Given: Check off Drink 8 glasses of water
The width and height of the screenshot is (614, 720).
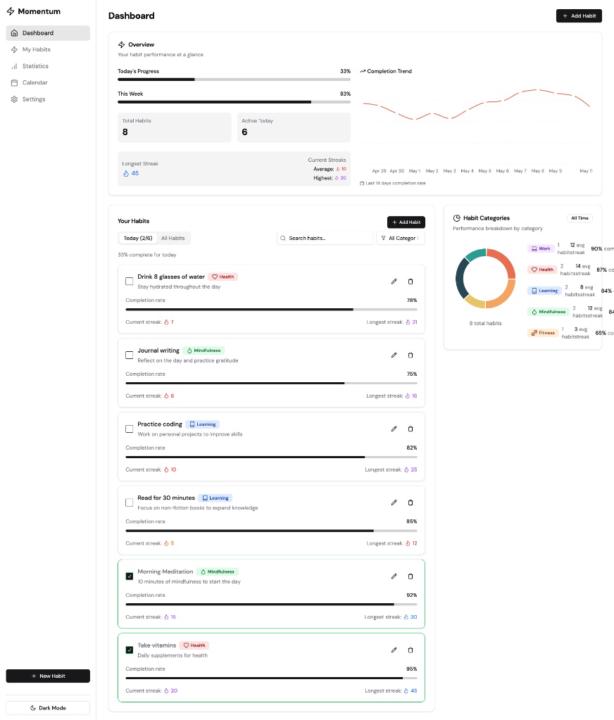Looking at the screenshot, I should (129, 281).
